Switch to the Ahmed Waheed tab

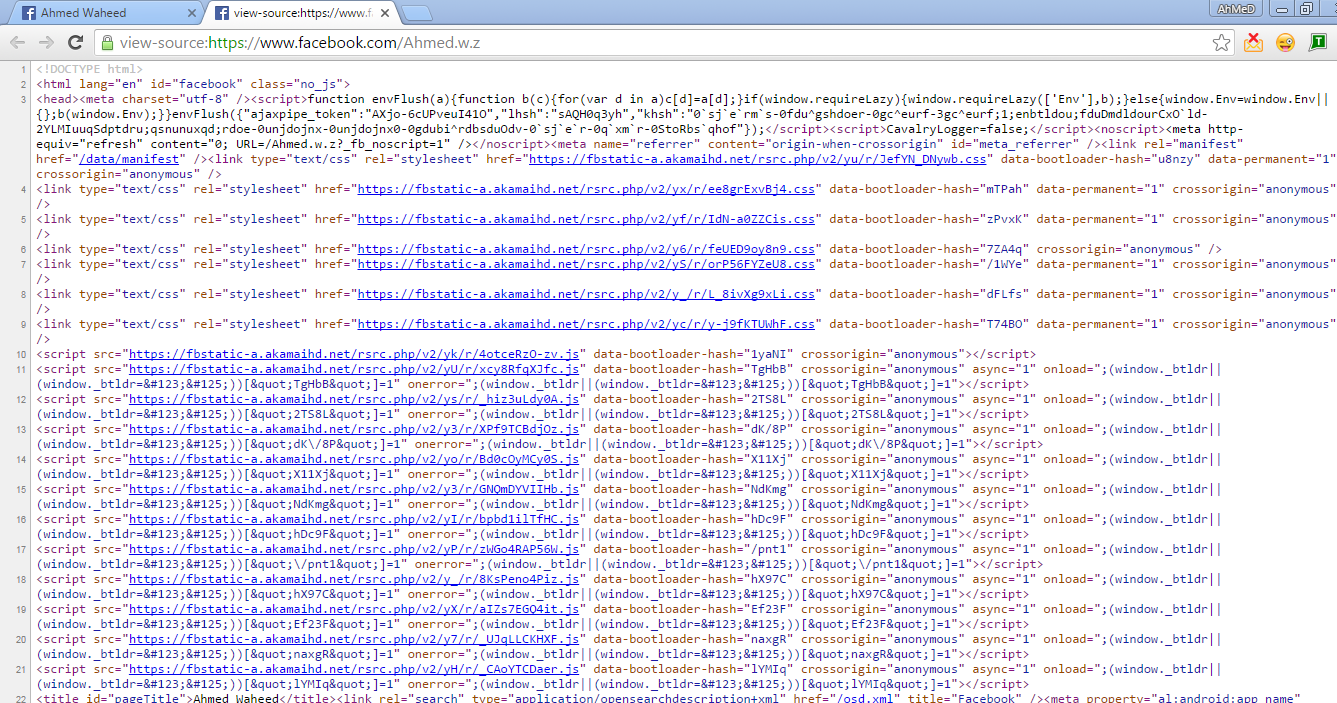105,14
